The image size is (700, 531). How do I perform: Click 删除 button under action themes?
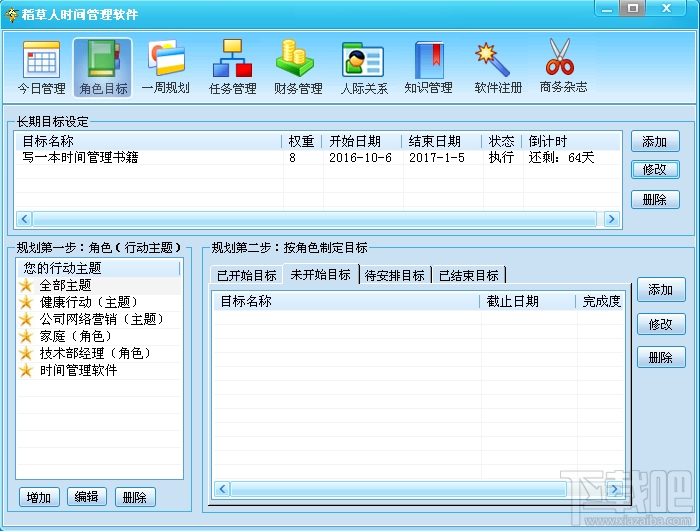pos(135,497)
